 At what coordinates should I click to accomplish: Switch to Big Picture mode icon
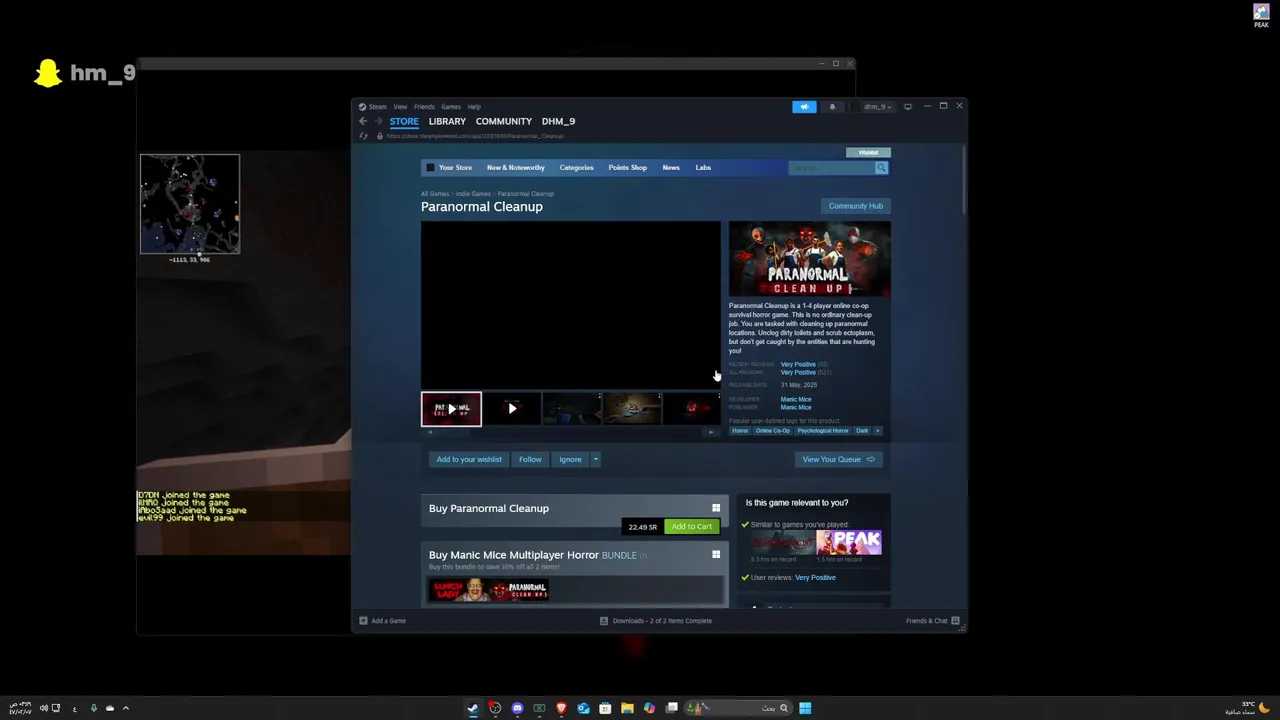(x=908, y=106)
